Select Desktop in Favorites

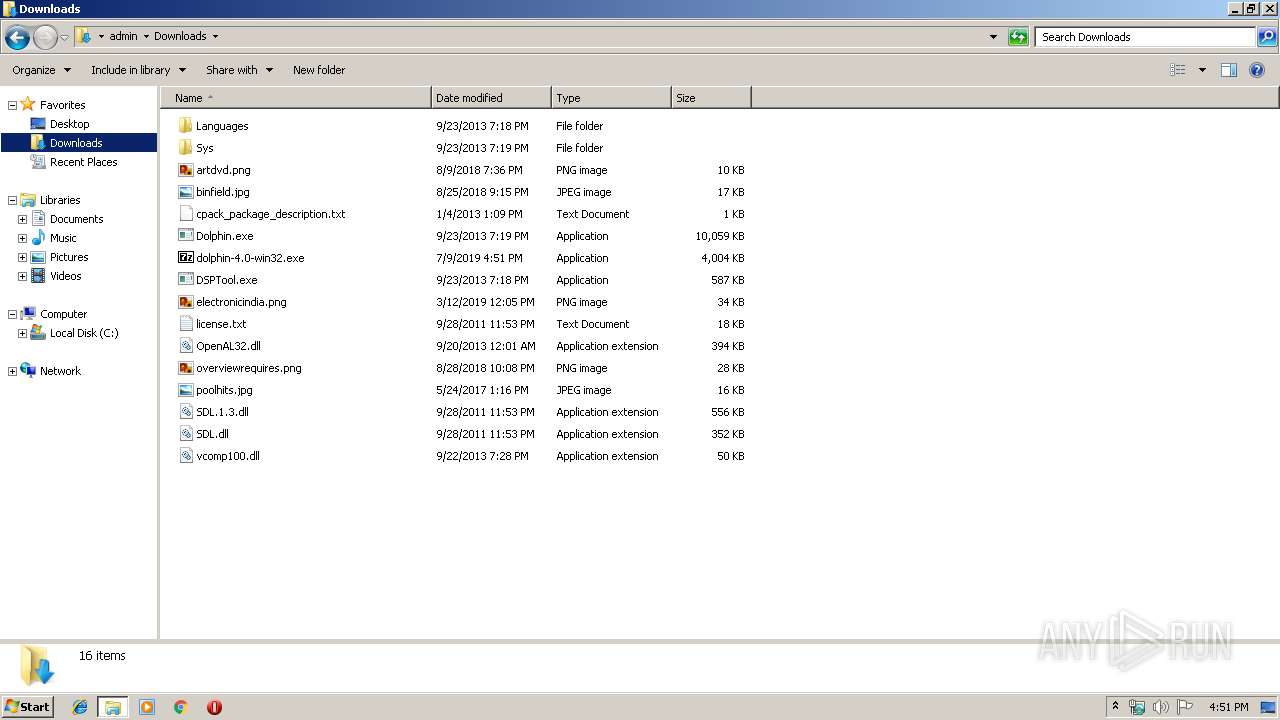[69, 124]
